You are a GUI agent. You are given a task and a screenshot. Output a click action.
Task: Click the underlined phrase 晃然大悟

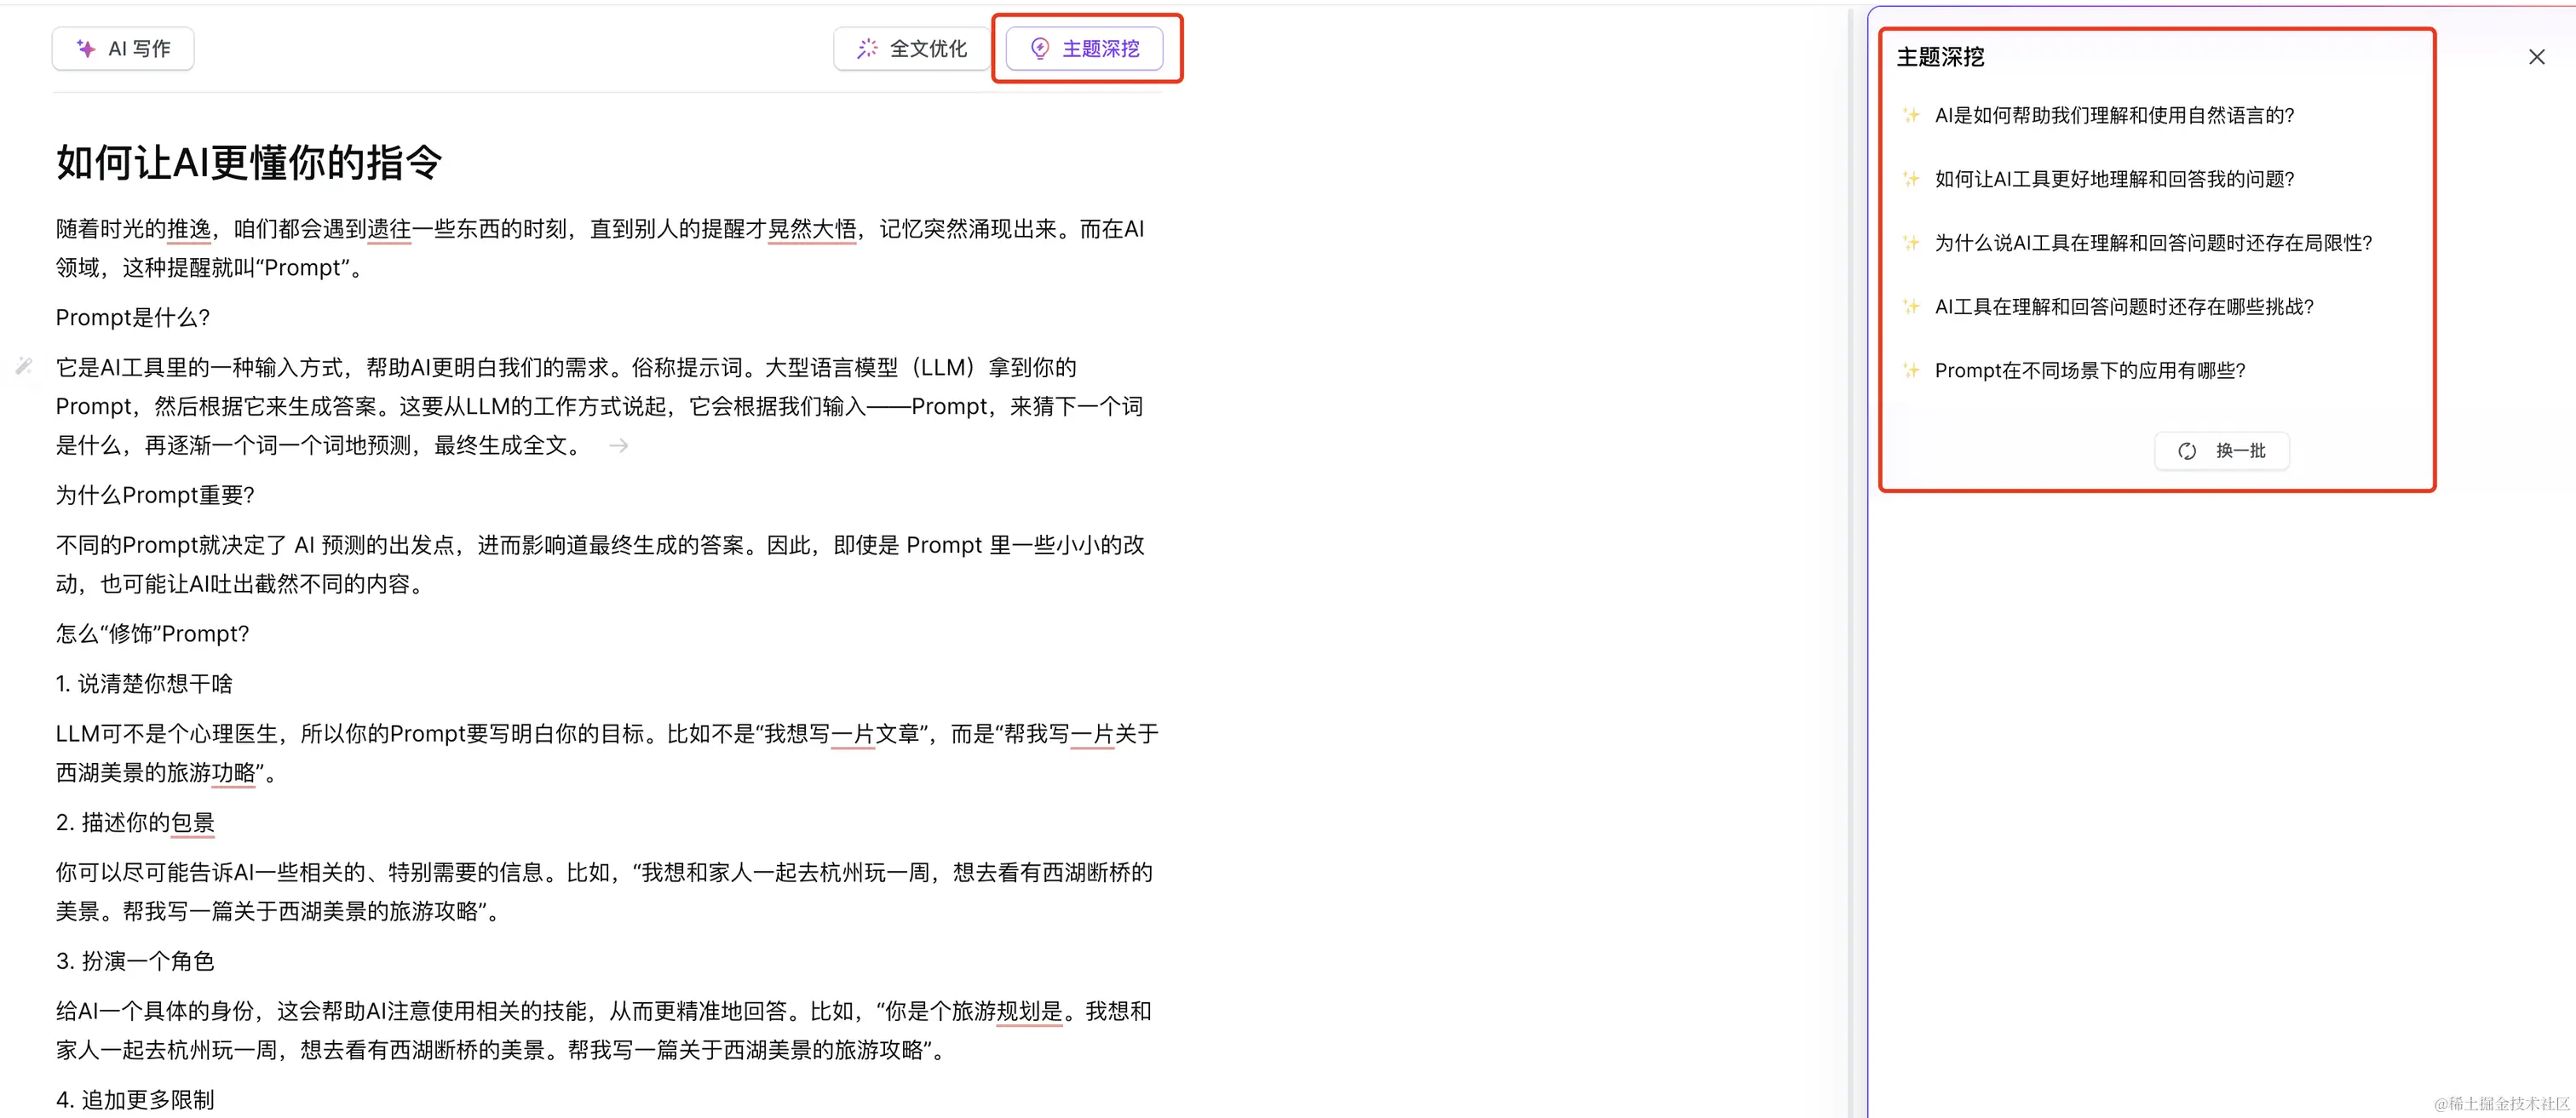(x=812, y=228)
